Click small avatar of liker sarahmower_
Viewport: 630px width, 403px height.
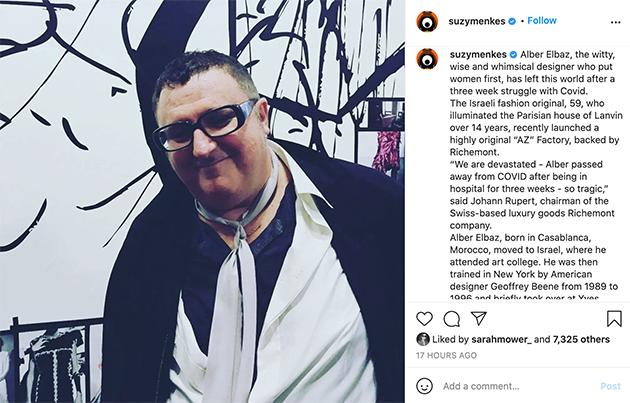pos(423,340)
